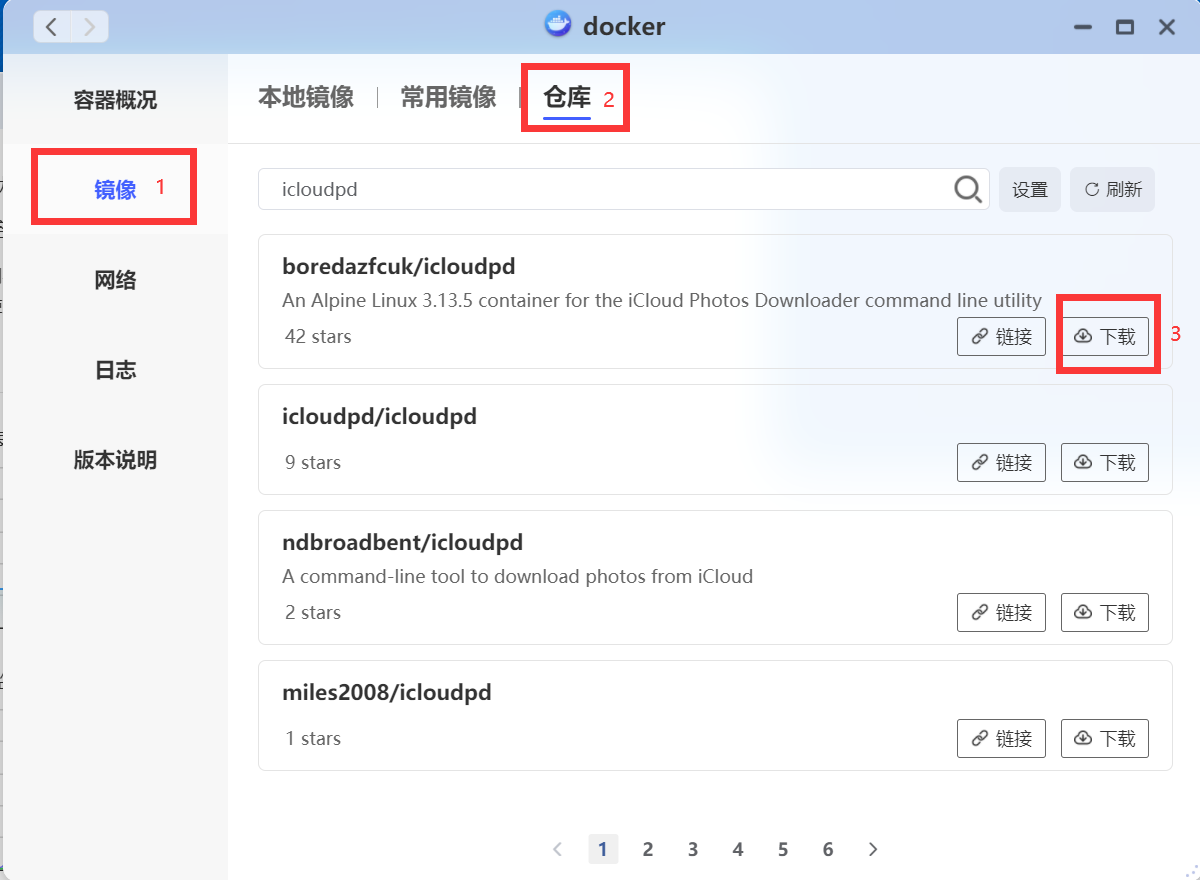Click the 链接 button for ndbroadbent/icloudpd
This screenshot has width=1200, height=880.
pyautogui.click(x=1001, y=612)
